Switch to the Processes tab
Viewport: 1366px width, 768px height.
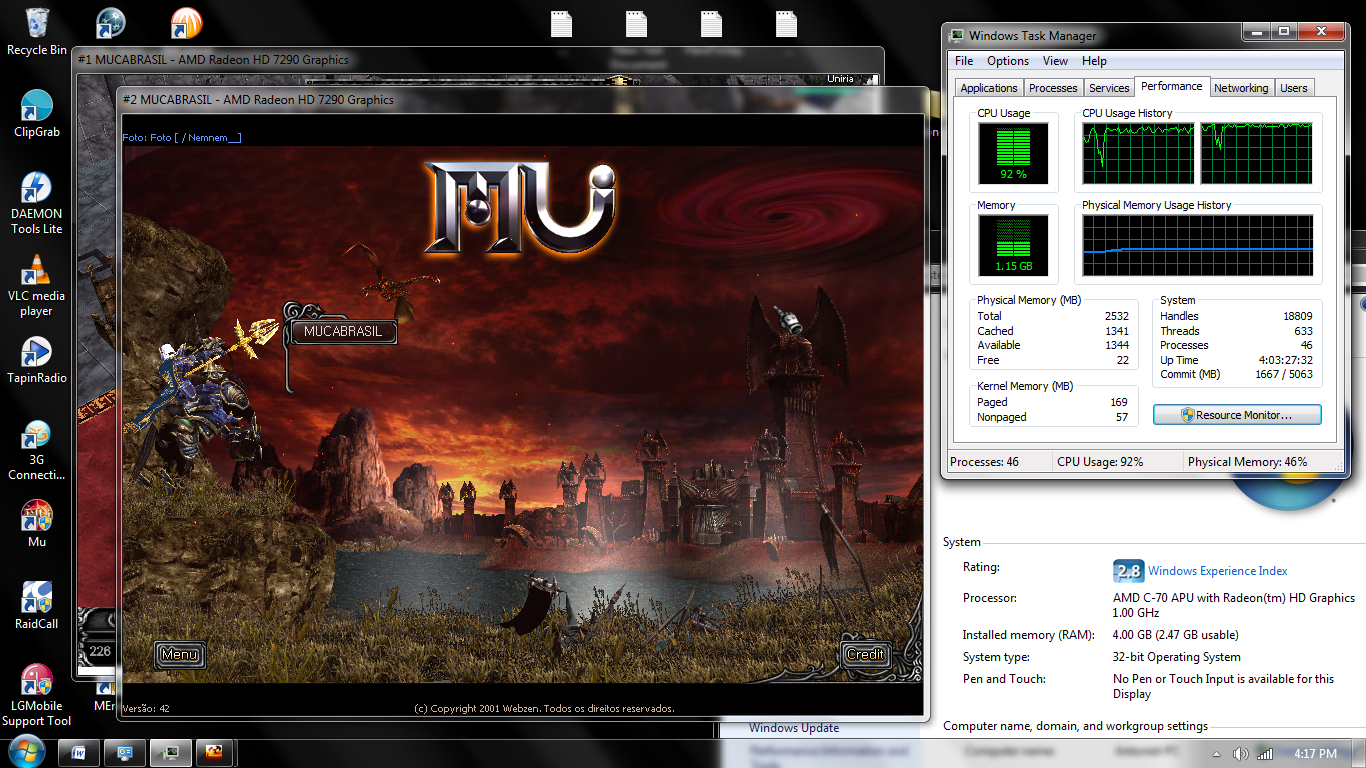(1053, 88)
